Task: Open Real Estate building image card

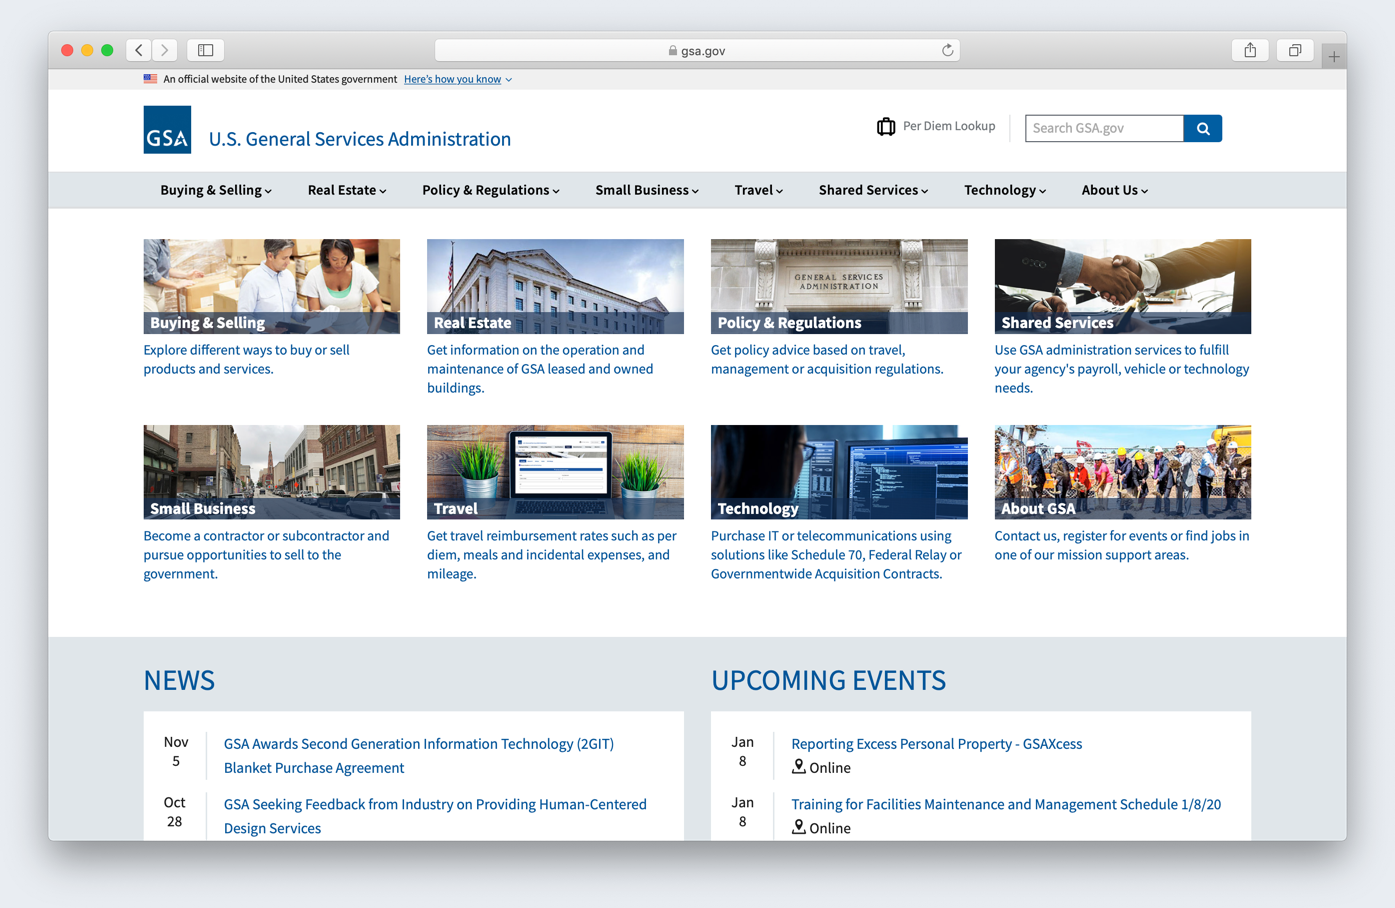Action: tap(555, 286)
